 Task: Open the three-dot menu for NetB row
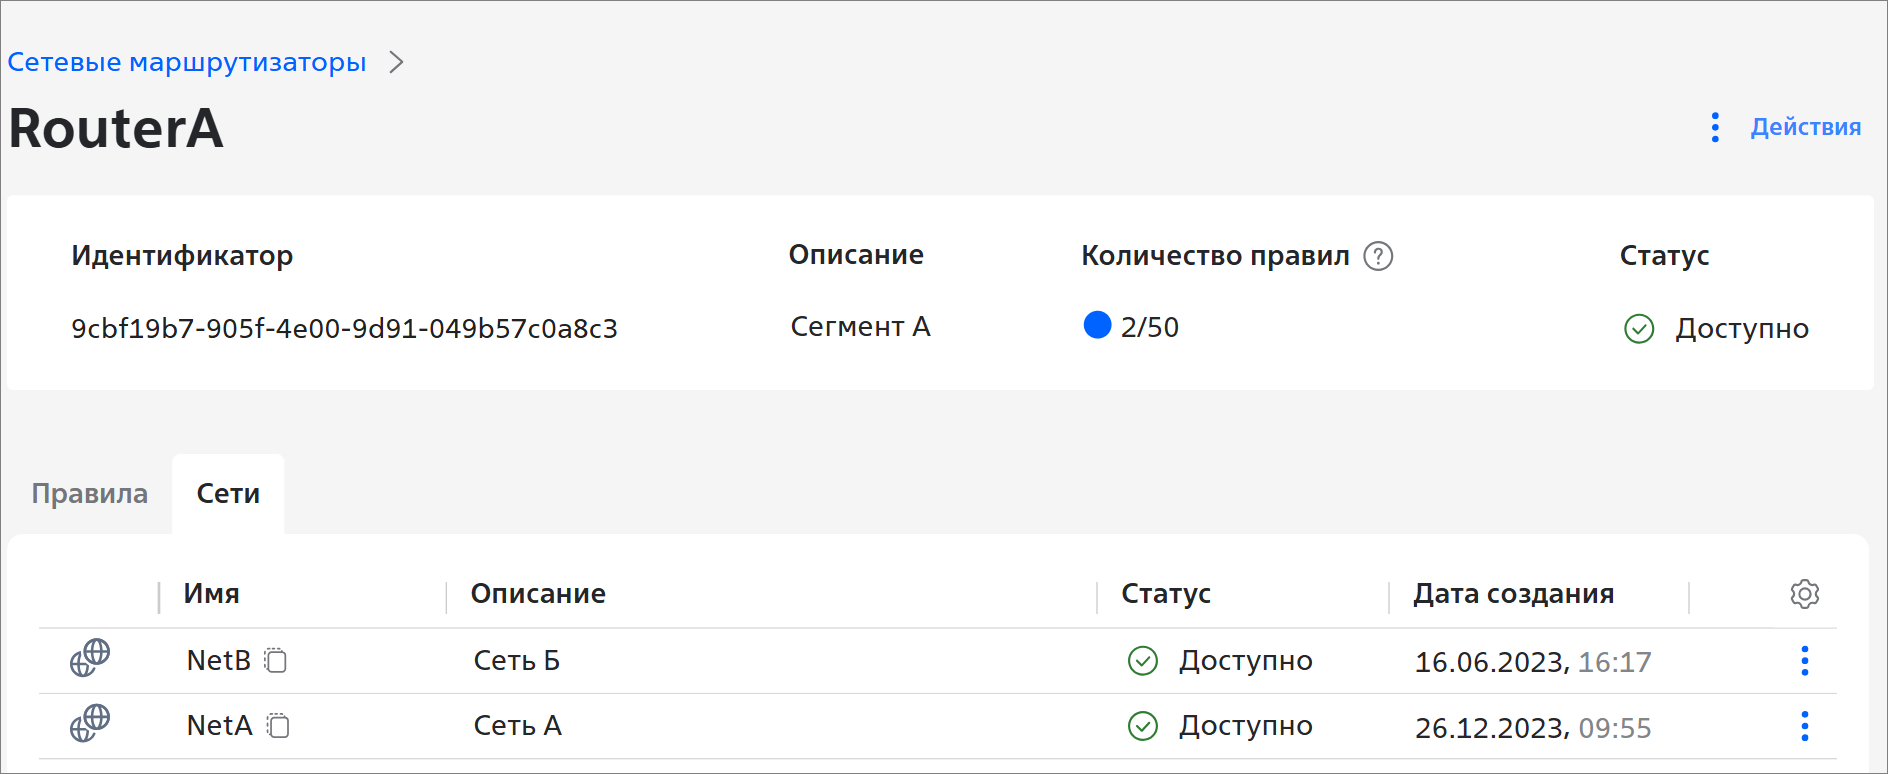[1804, 661]
